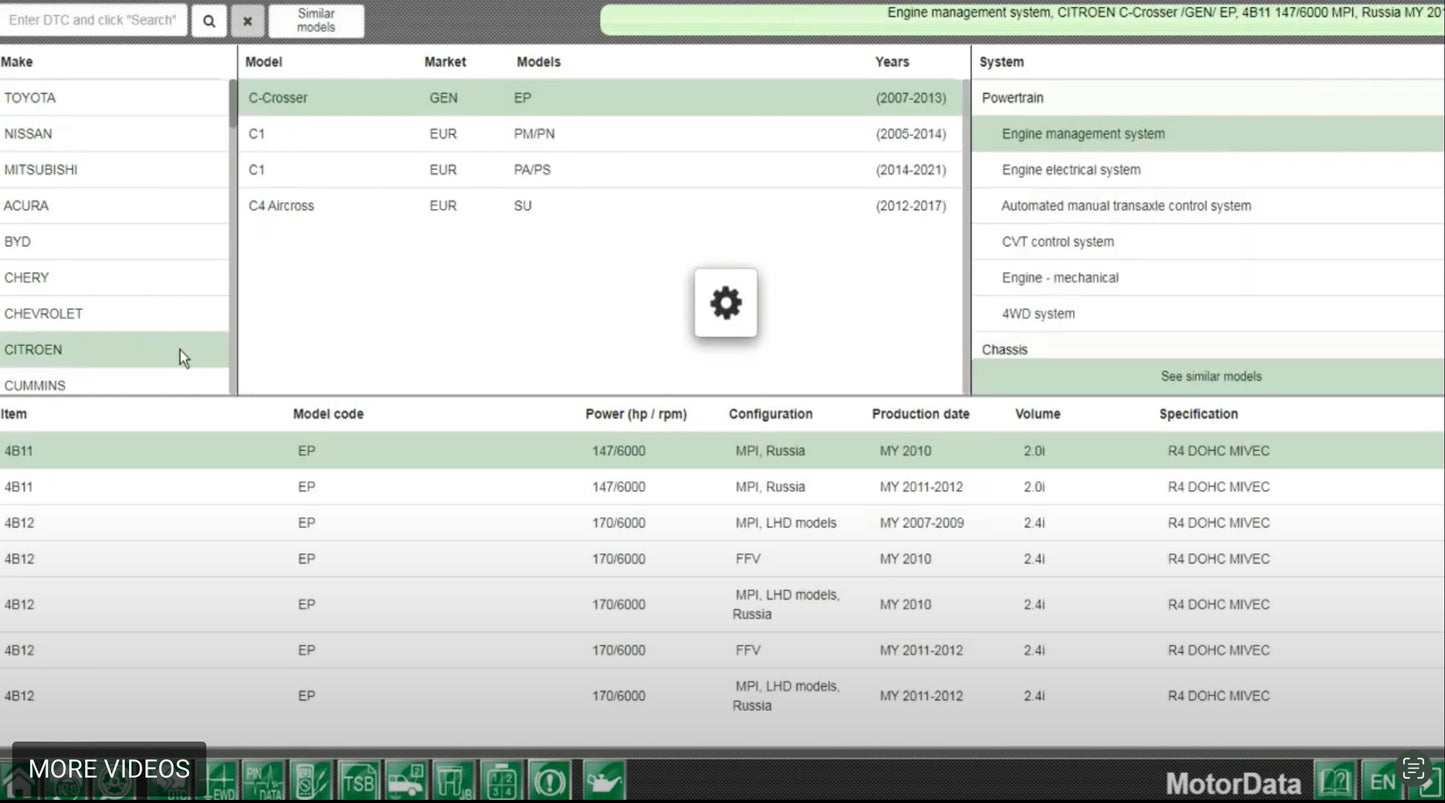Open the JB fuse box icon

[x=453, y=781]
